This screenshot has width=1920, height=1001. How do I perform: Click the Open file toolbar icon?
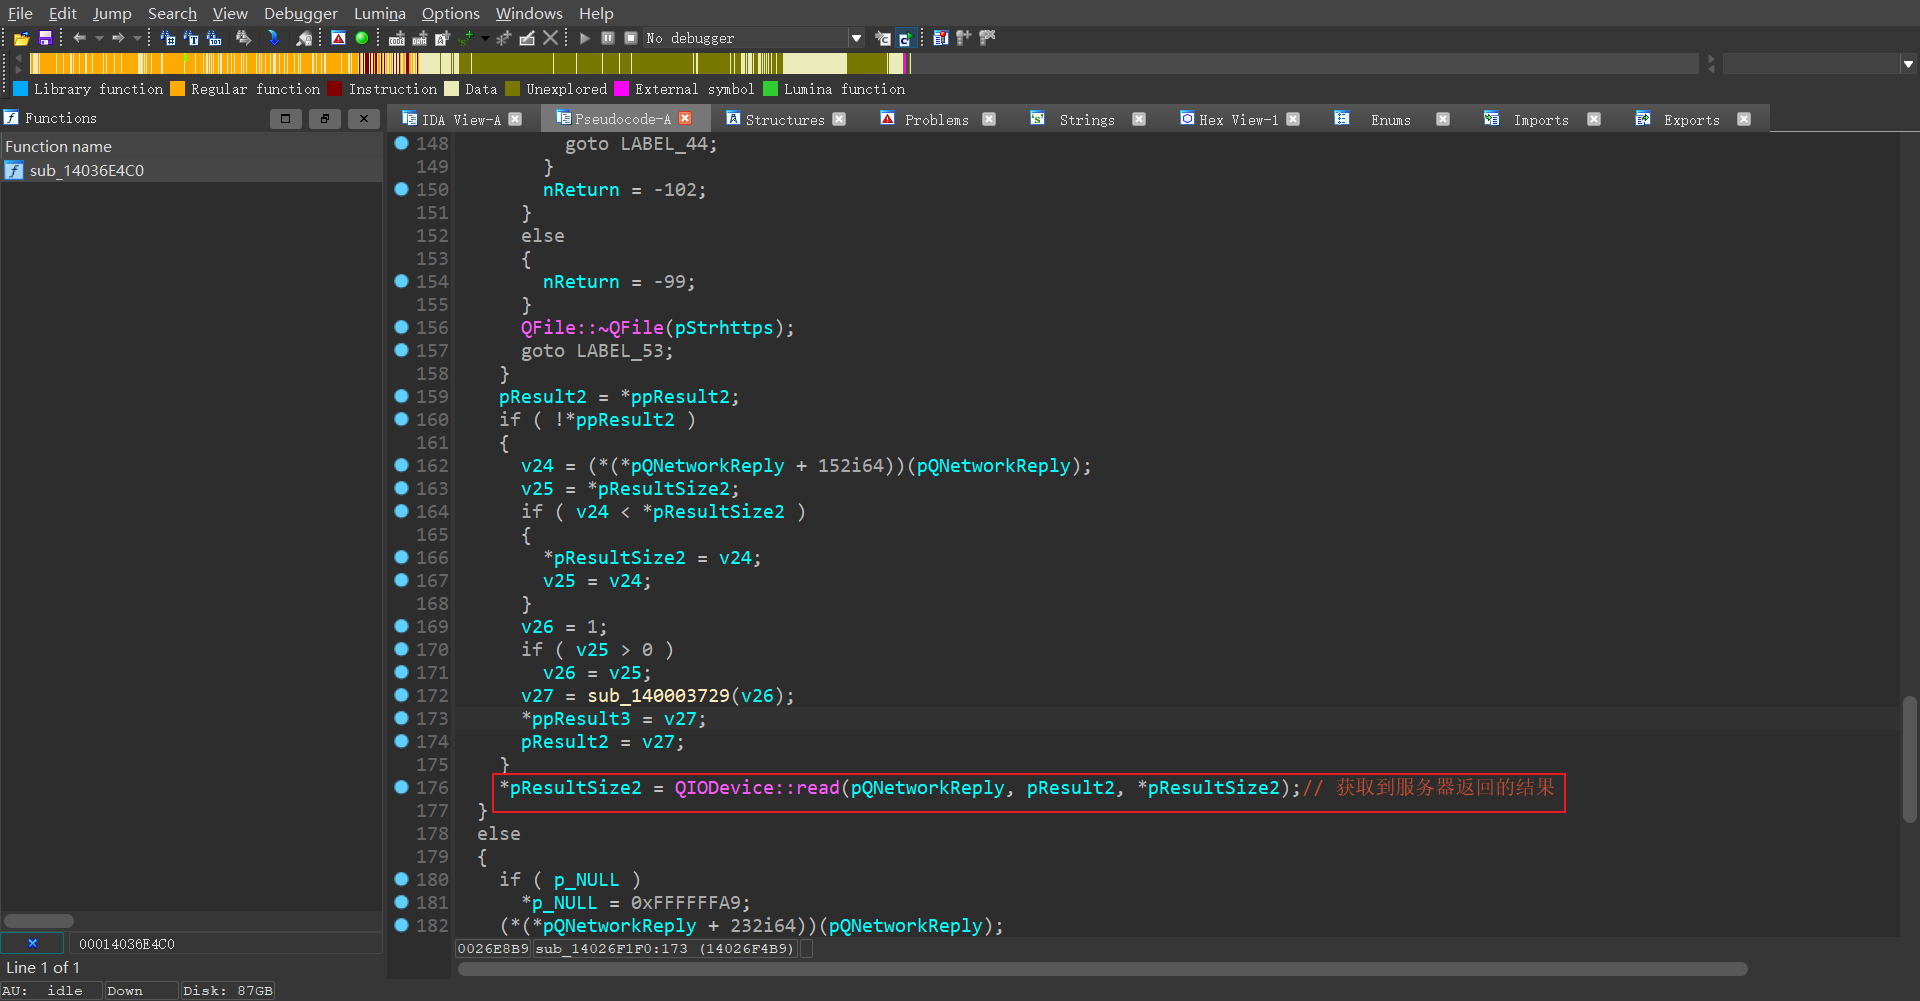click(21, 38)
